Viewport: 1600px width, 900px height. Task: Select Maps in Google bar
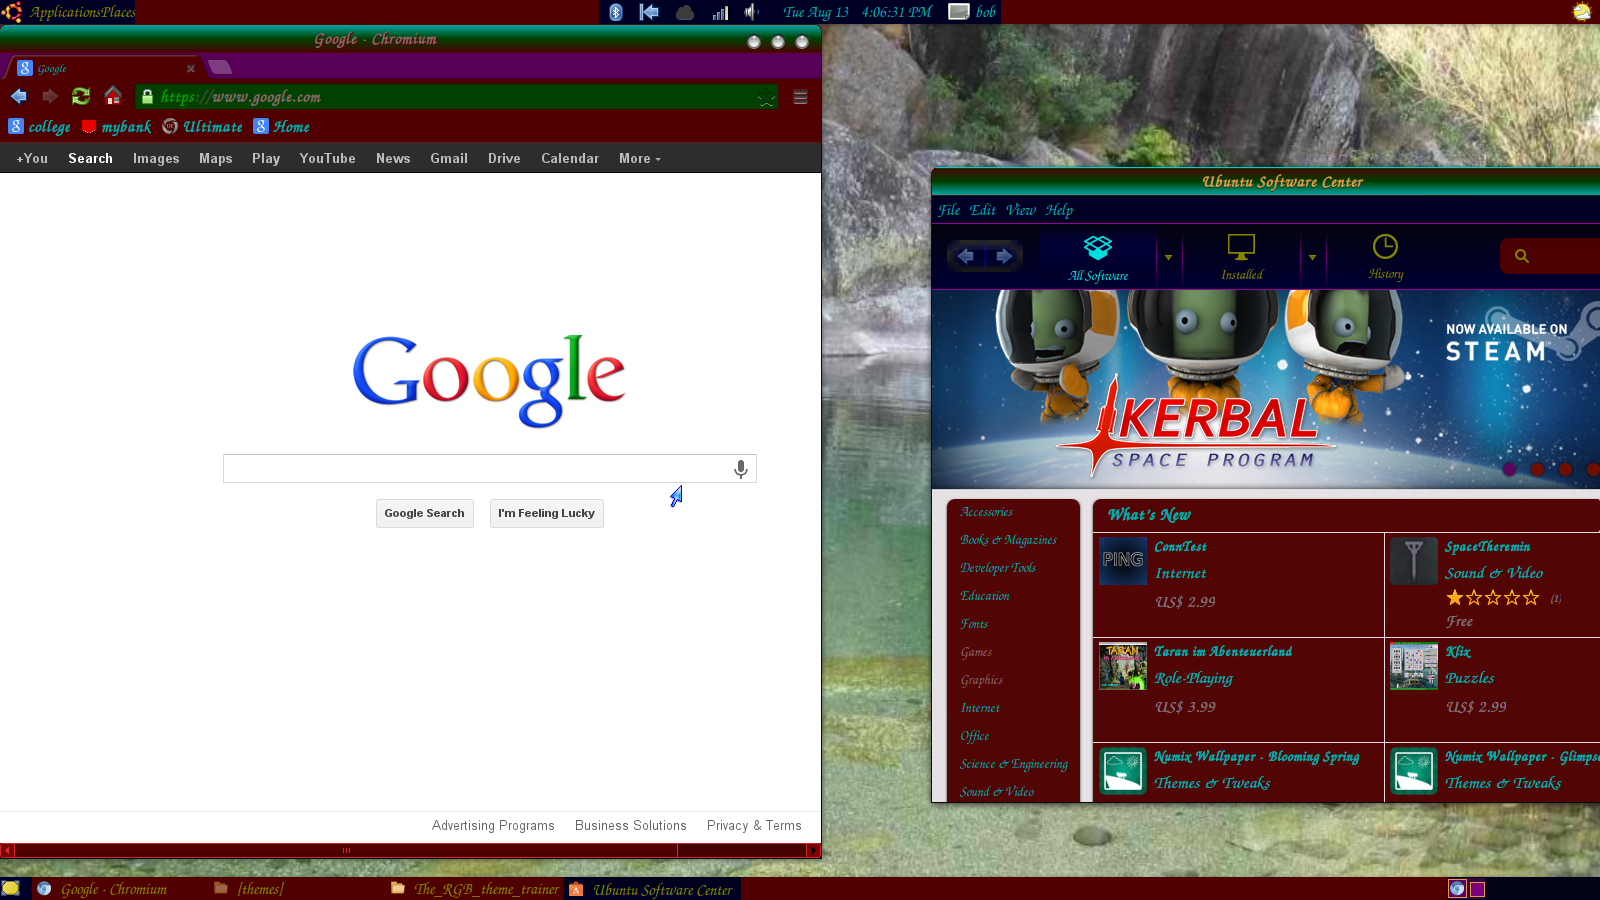coord(215,158)
